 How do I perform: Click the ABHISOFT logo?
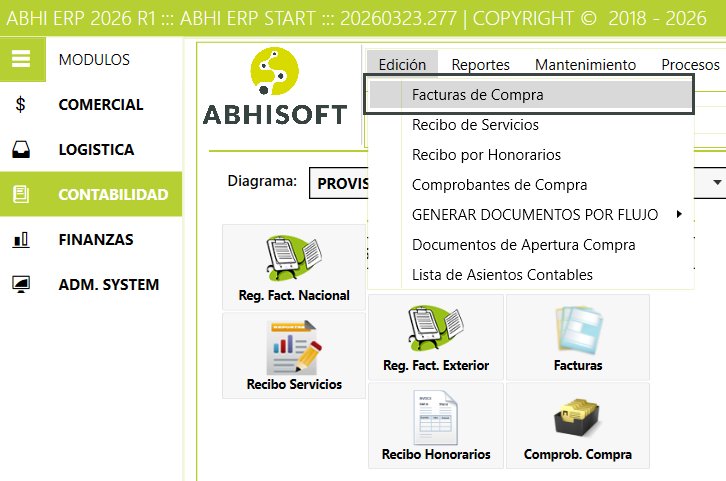(x=275, y=88)
